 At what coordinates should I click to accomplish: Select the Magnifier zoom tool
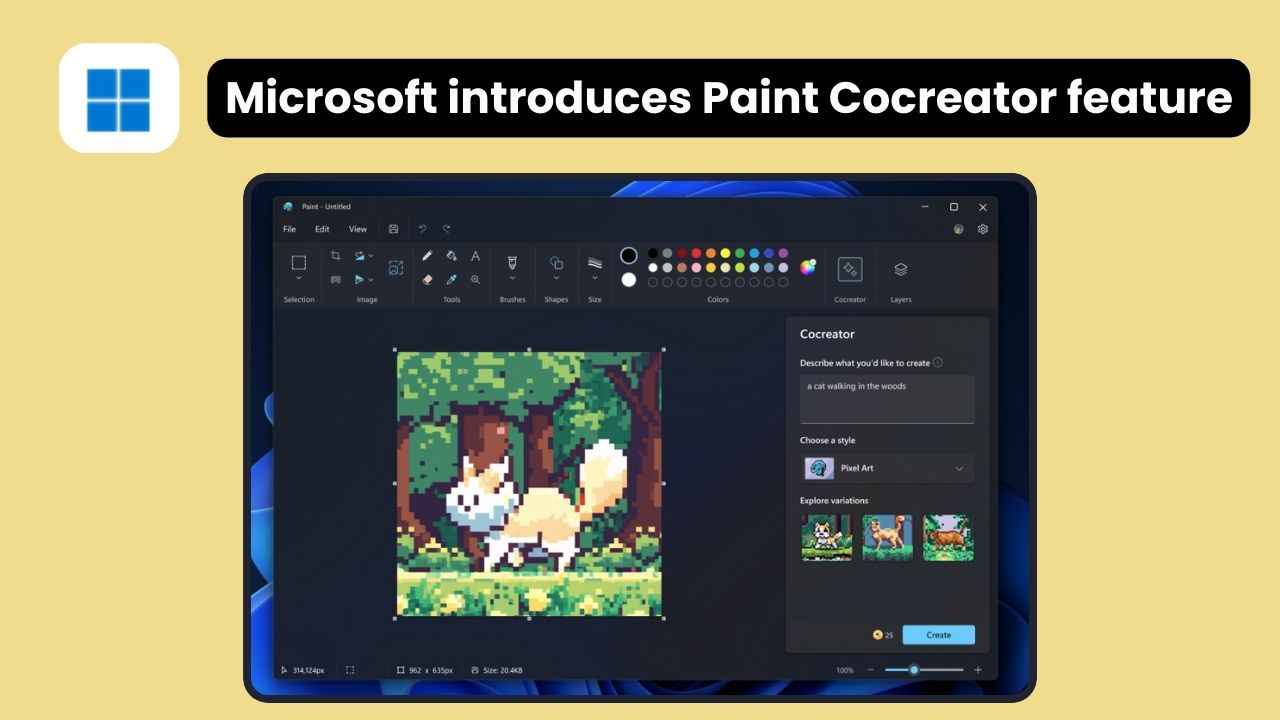475,280
